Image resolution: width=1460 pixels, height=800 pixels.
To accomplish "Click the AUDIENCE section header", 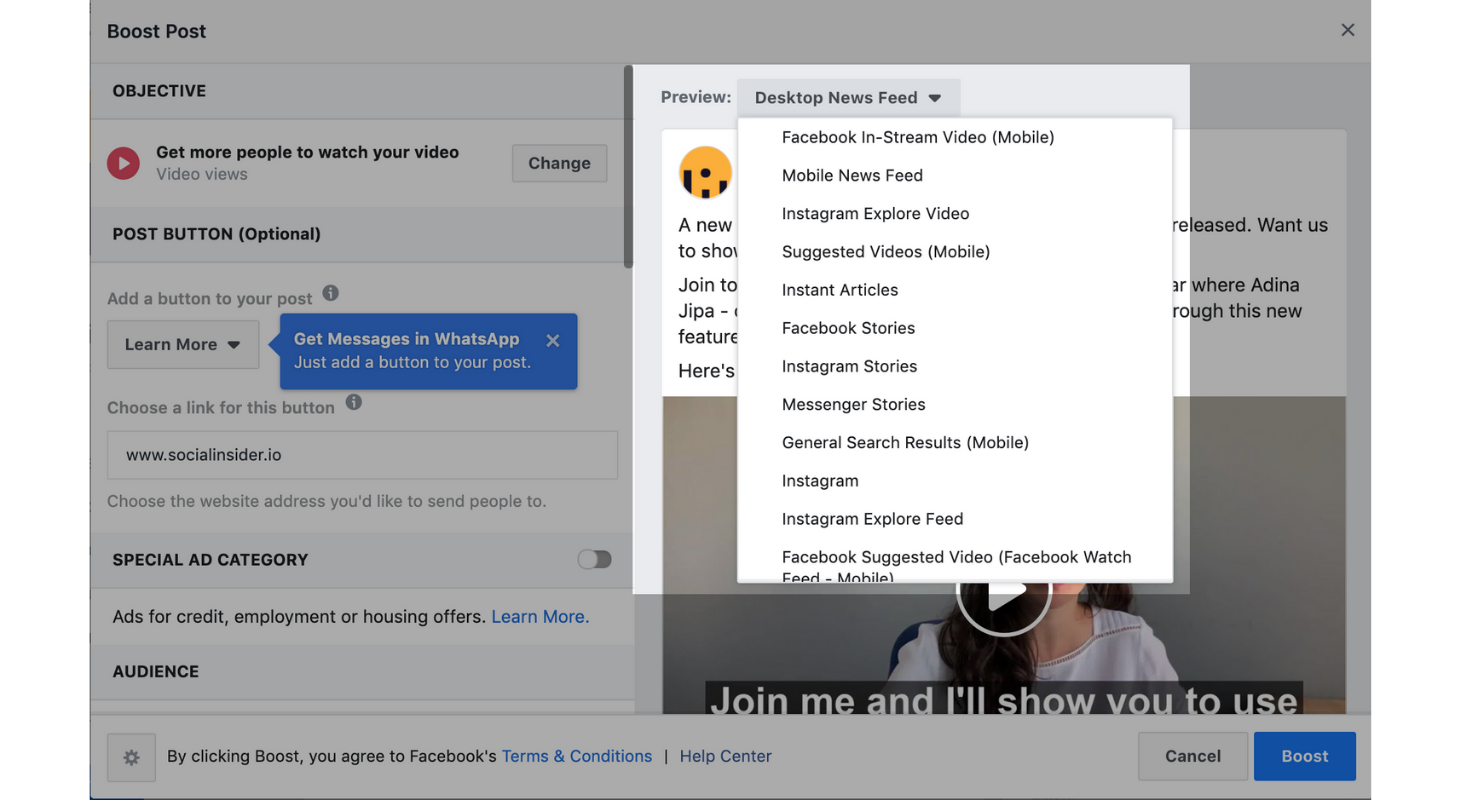I will tap(156, 671).
